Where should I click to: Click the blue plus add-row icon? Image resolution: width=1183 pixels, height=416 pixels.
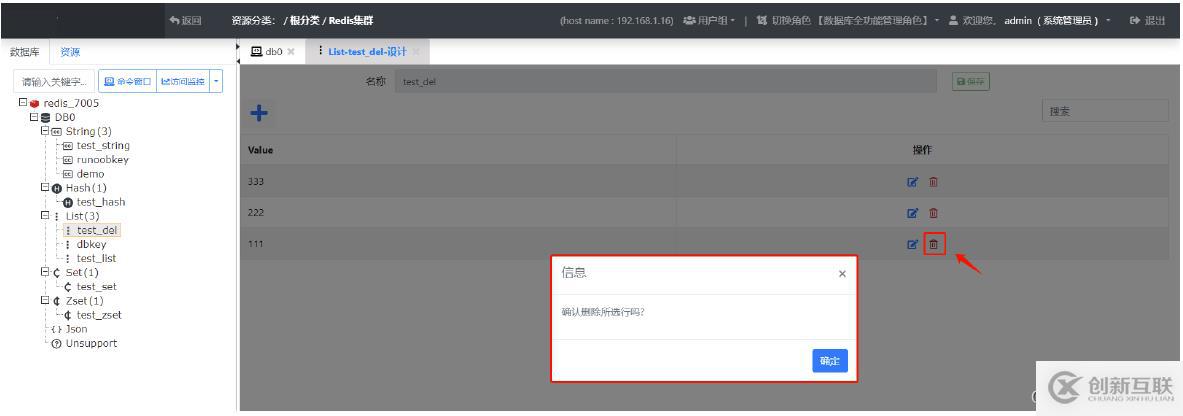259,113
